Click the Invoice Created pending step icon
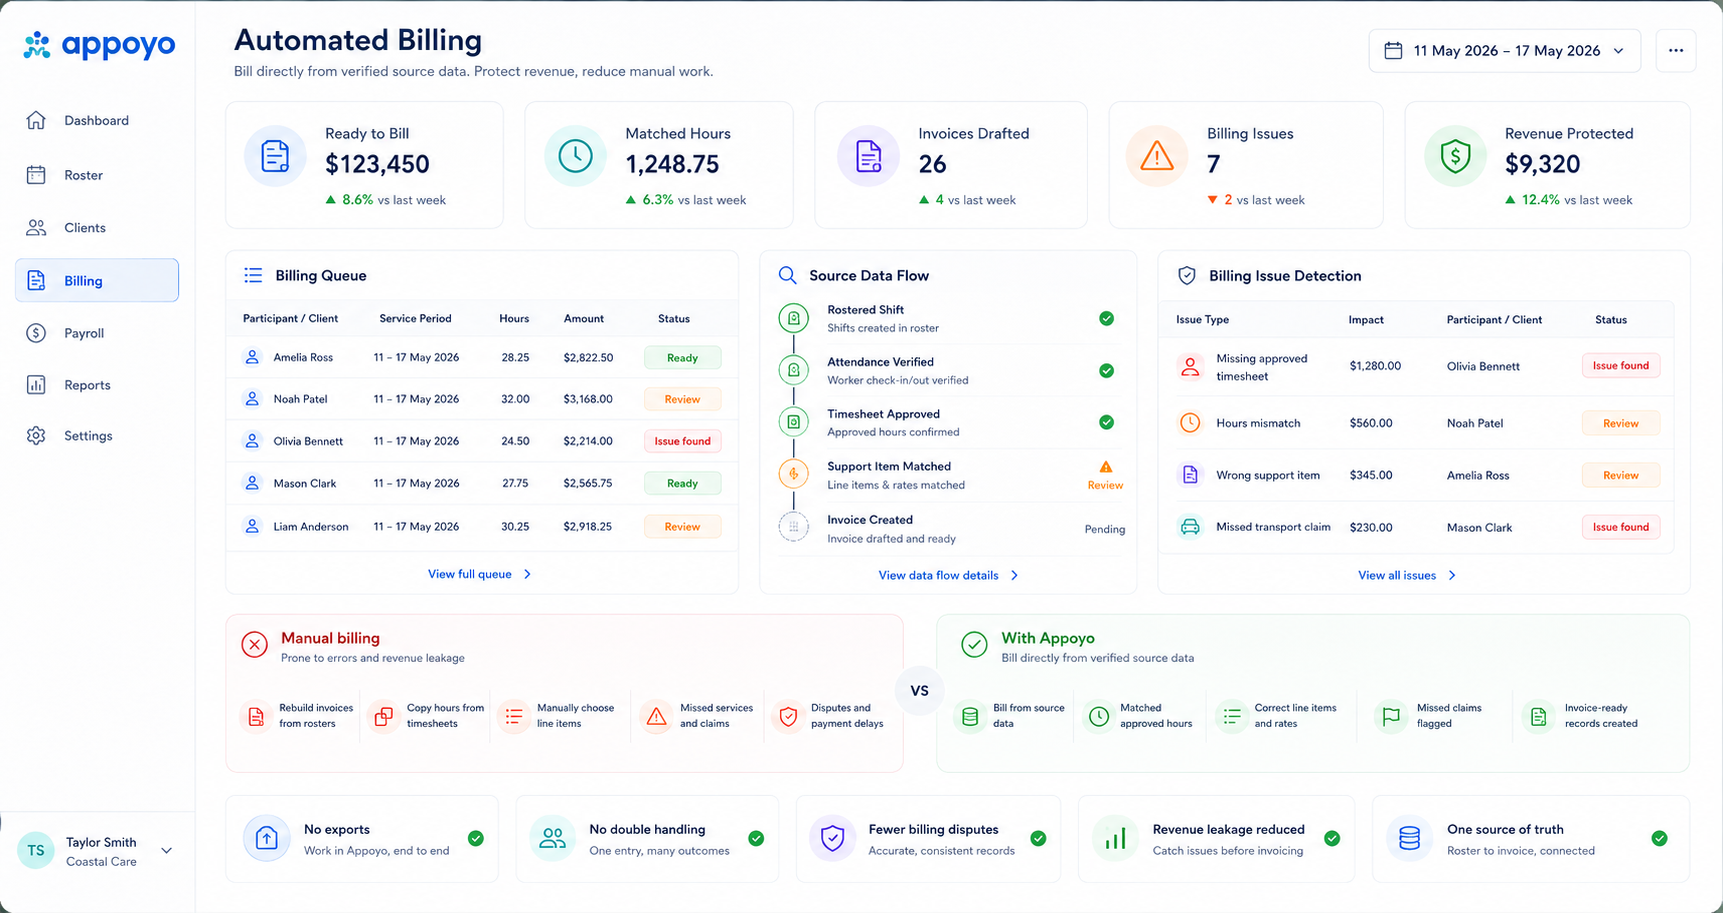Image resolution: width=1723 pixels, height=913 pixels. tap(794, 526)
